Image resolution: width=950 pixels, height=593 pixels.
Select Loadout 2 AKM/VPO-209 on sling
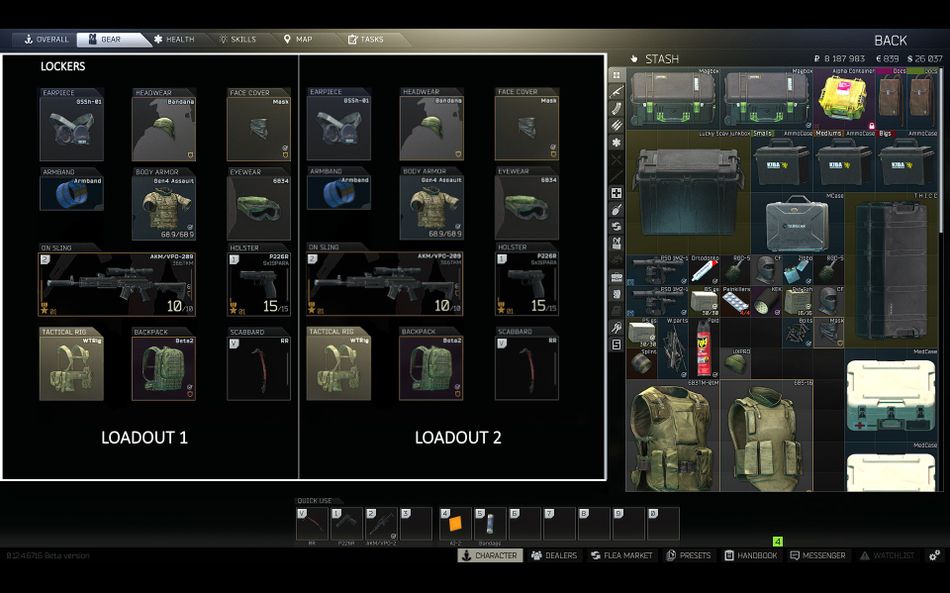point(385,283)
